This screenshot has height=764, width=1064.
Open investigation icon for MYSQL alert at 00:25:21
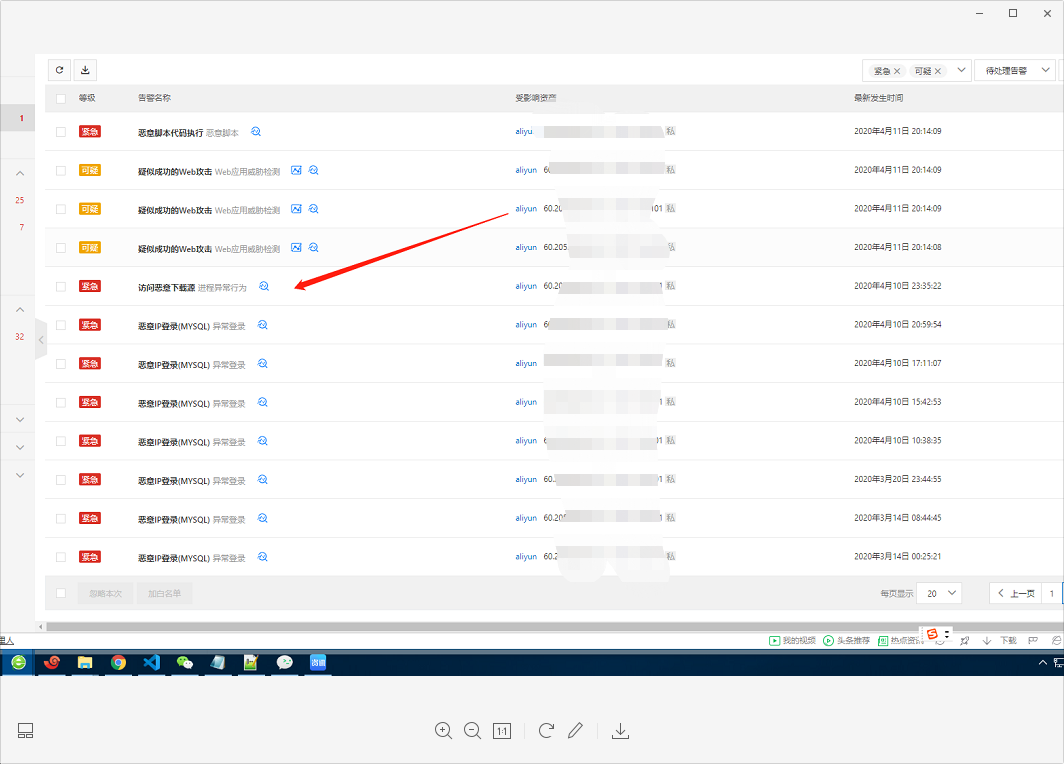[x=263, y=557]
